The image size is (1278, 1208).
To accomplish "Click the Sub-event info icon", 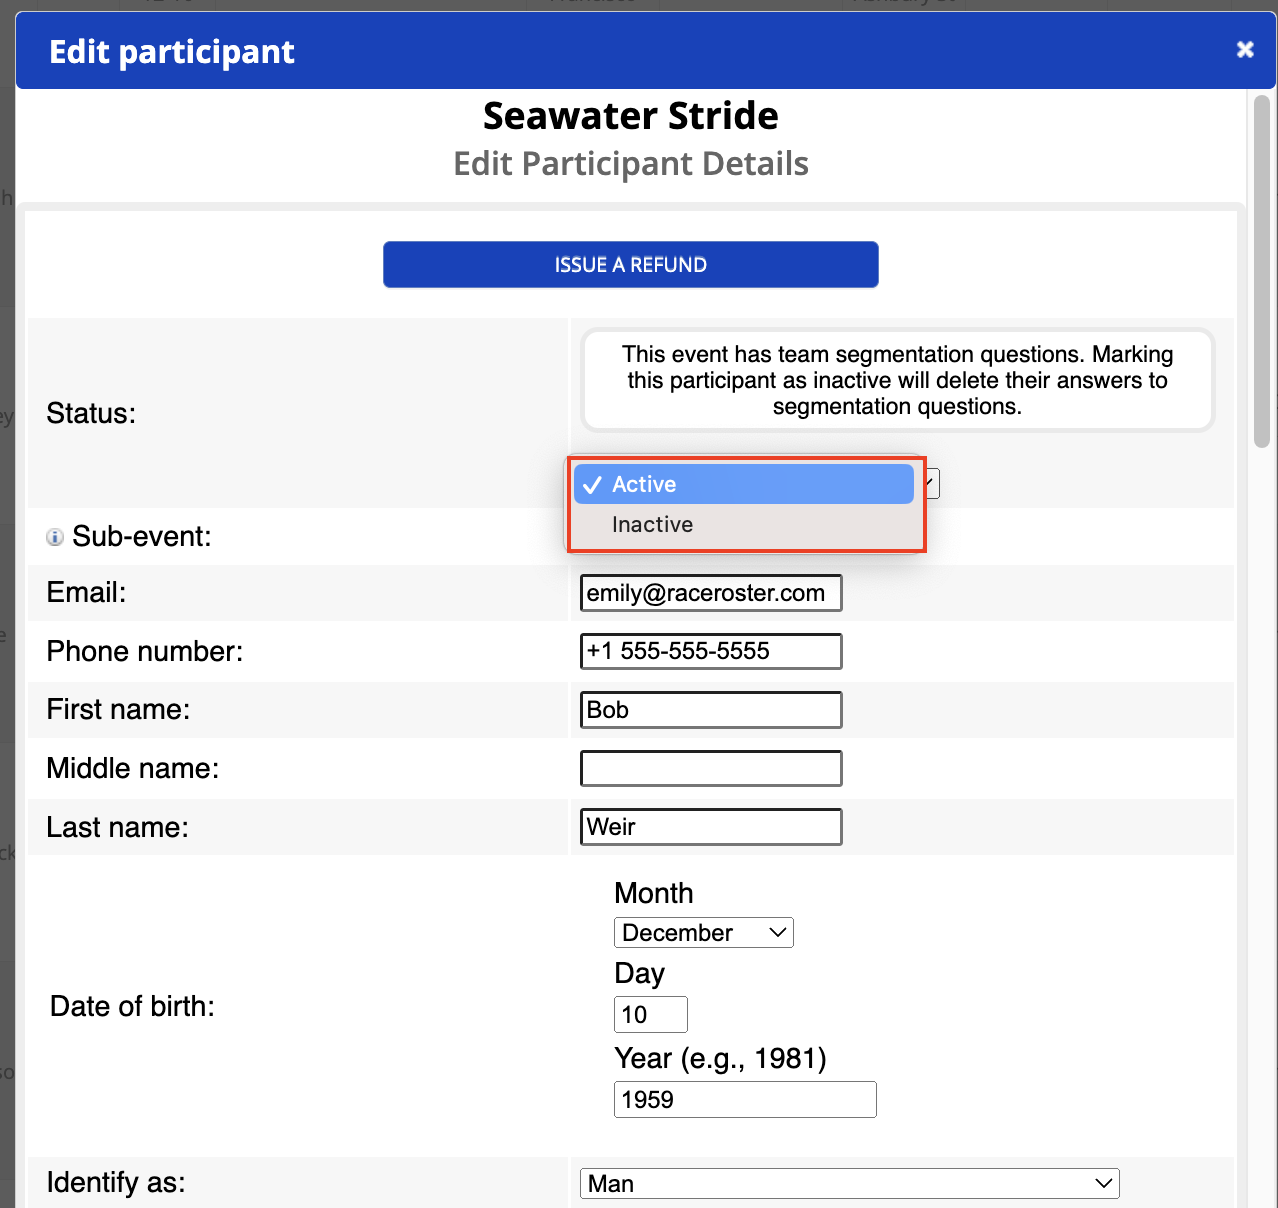I will click(55, 538).
